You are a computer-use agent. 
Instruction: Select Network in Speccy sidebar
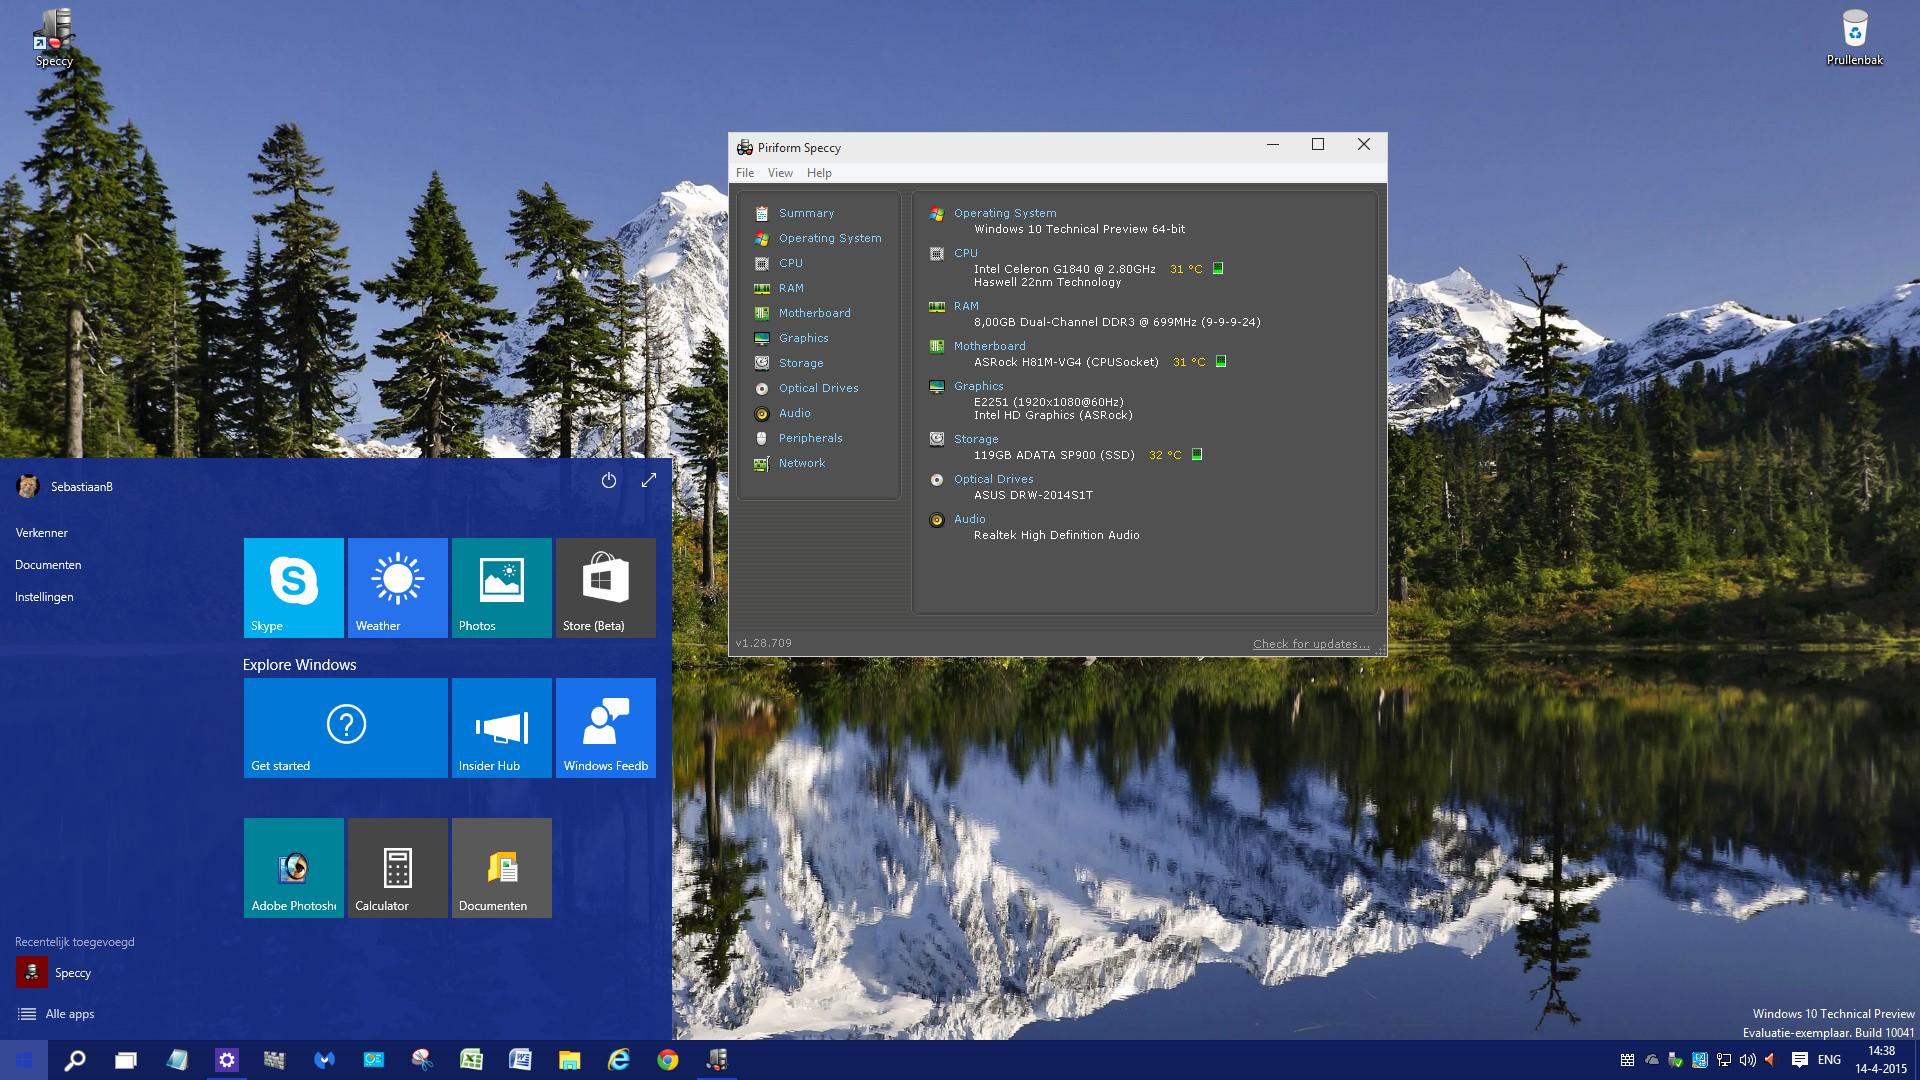click(802, 463)
